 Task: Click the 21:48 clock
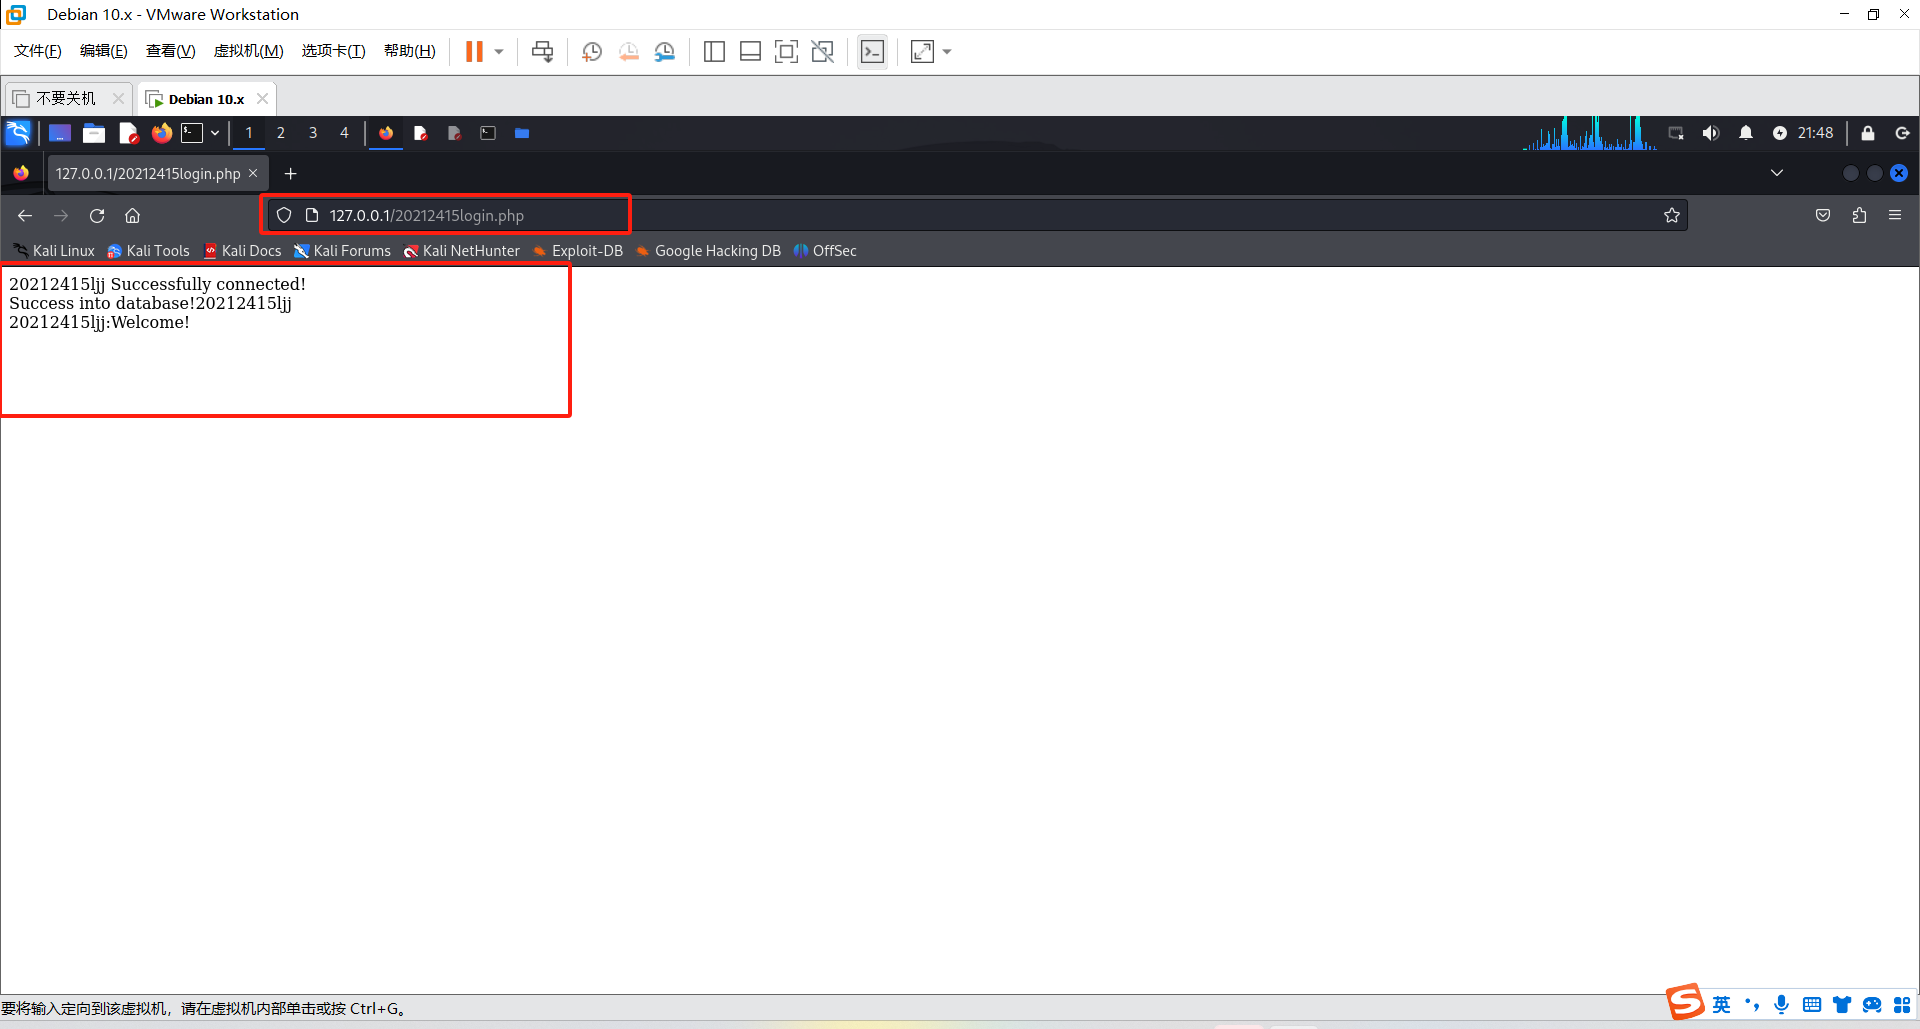1816,133
